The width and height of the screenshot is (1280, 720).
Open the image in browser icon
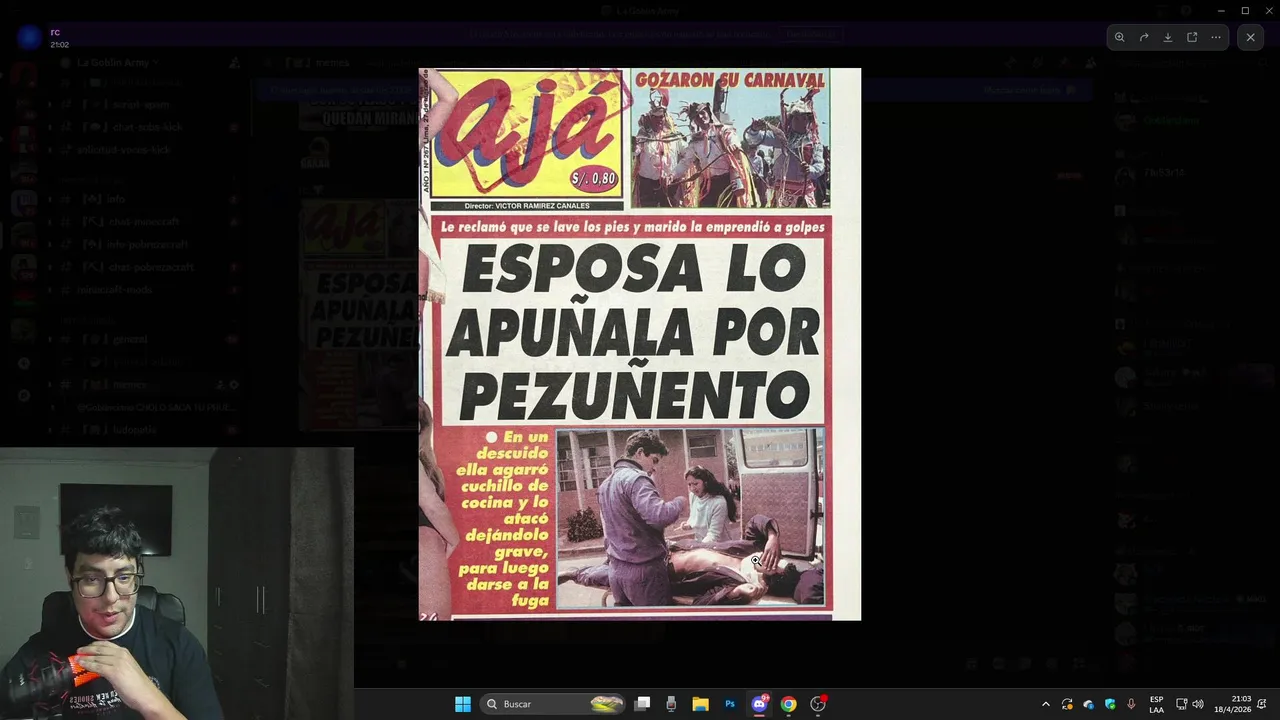click(x=1192, y=37)
